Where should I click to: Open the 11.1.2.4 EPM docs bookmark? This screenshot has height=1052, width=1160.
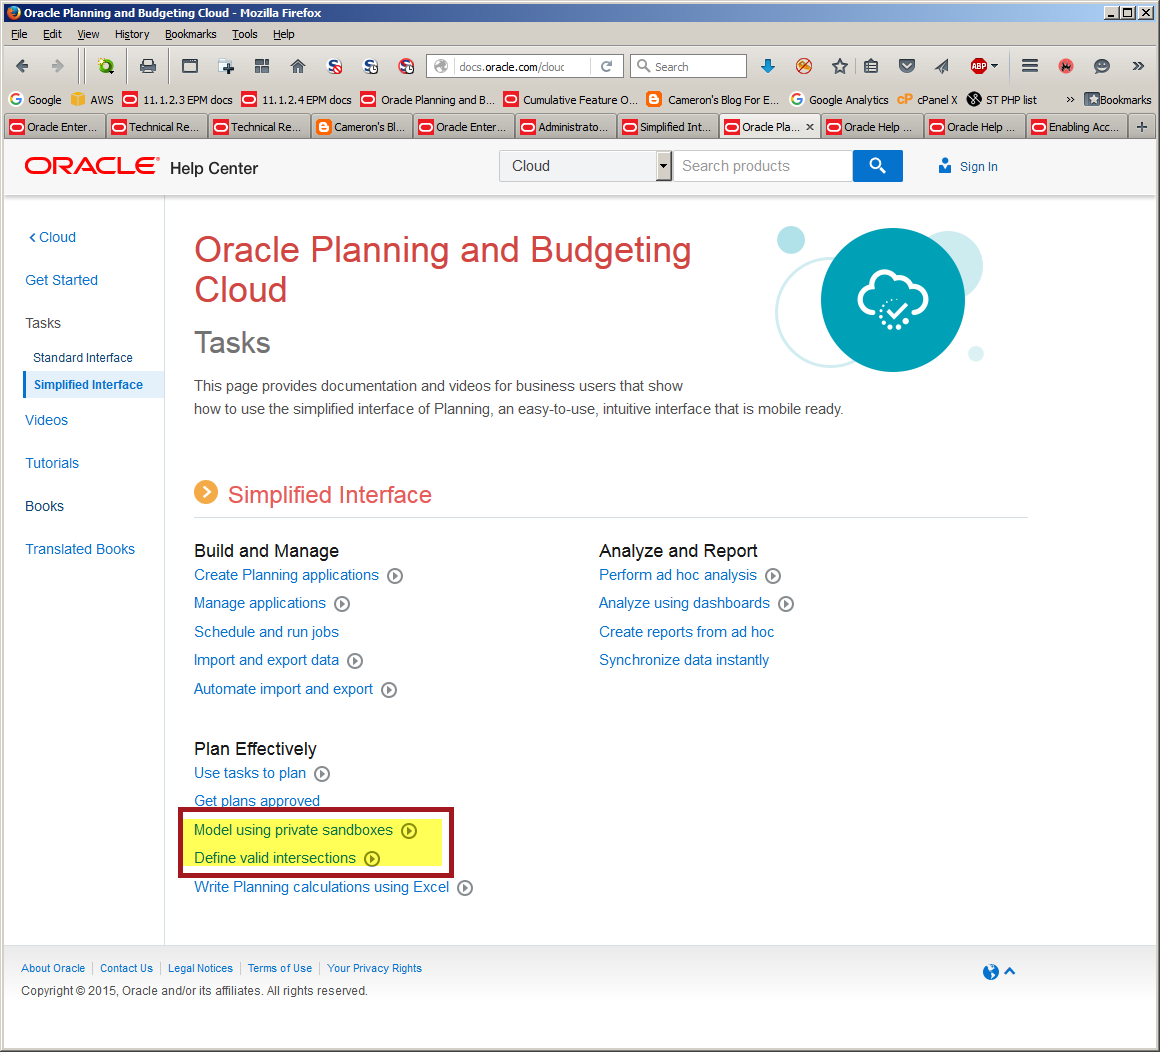(297, 99)
